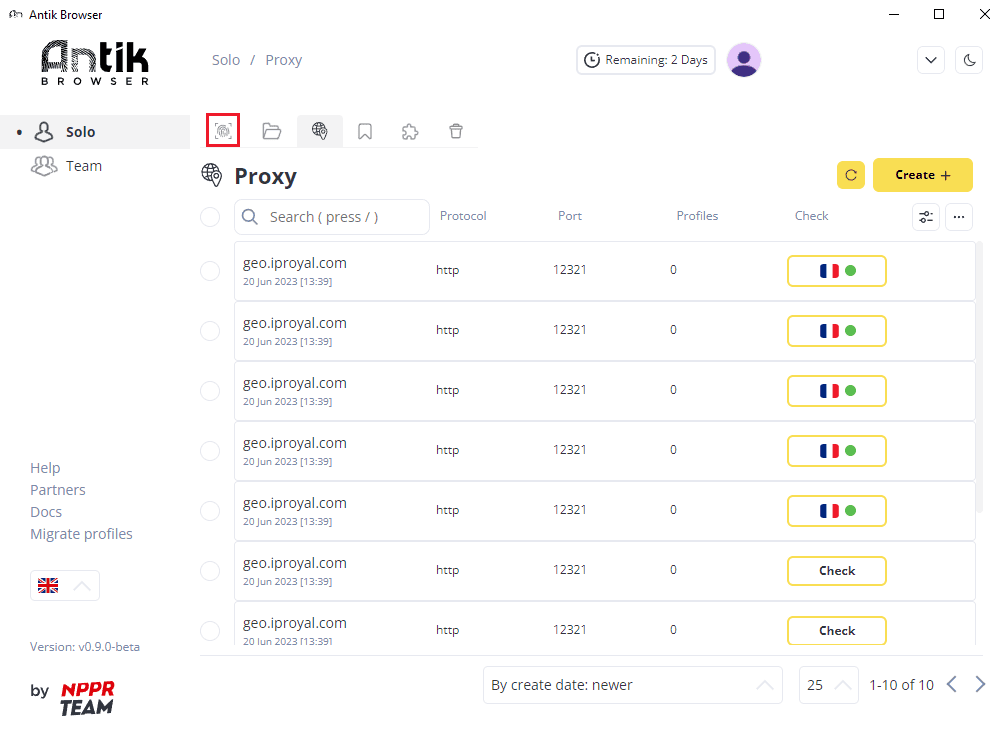Open the column filter settings icon

pyautogui.click(x=926, y=217)
